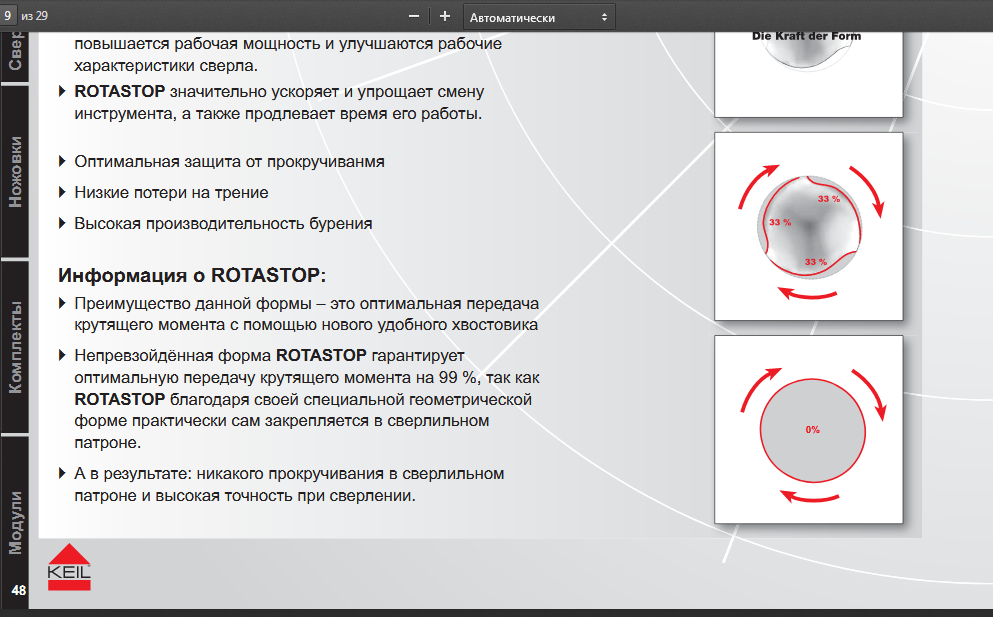This screenshot has height=617, width=993.
Task: Click the line 'Оптимальная защита от прокручиванмя'
Action: point(229,162)
